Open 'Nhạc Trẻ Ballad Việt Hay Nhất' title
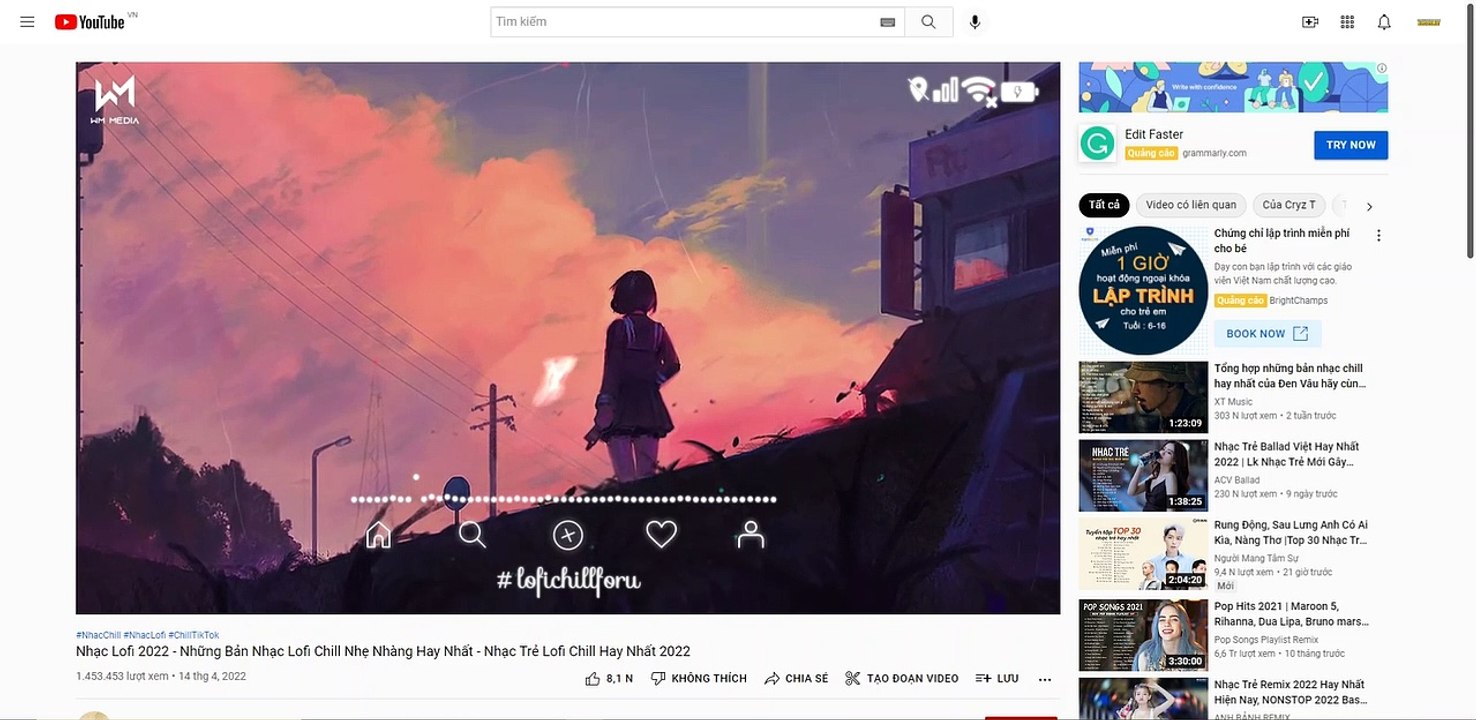The image size is (1476, 720). pos(1288,454)
